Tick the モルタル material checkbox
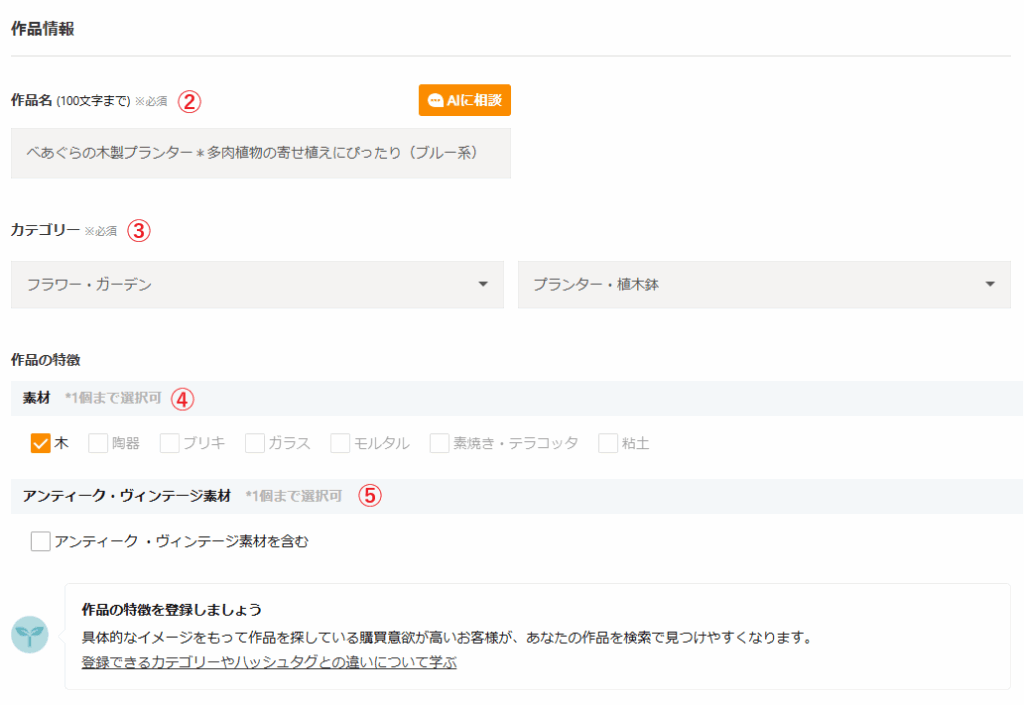1024x705 pixels. click(x=340, y=443)
